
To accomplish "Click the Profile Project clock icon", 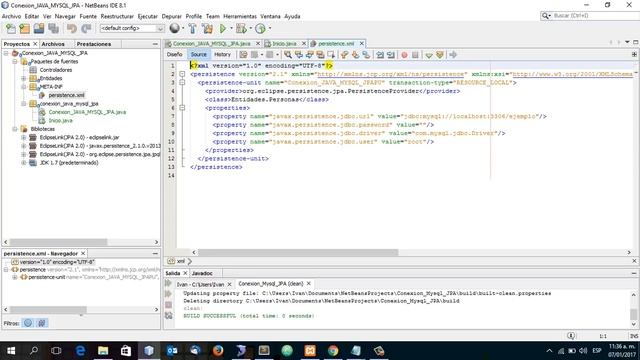I will [260, 28].
